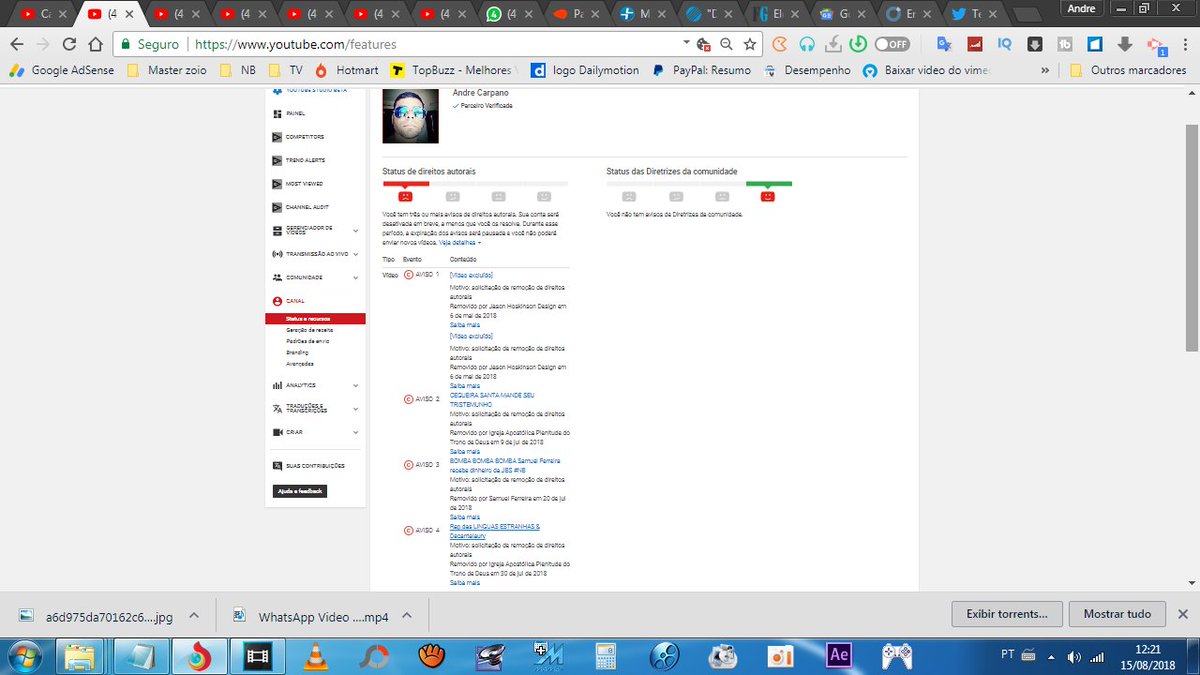Click the copyright icon beside AVISO 3
1200x675 pixels.
408,465
